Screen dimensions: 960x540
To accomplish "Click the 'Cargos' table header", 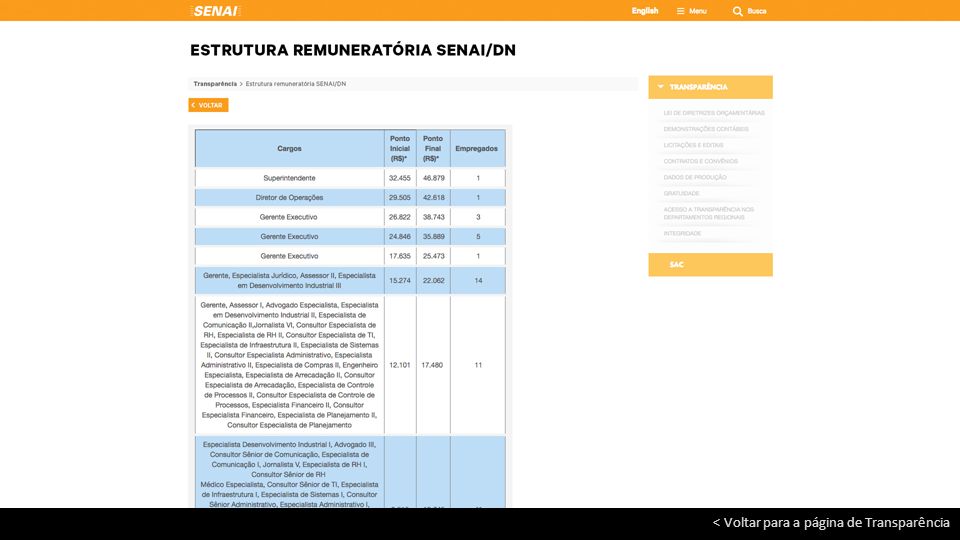I will 289,149.
